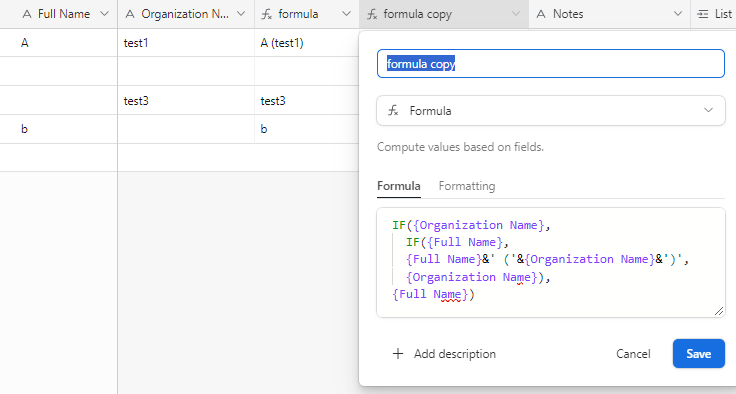
Task: Cancel the field editing
Action: 633,354
